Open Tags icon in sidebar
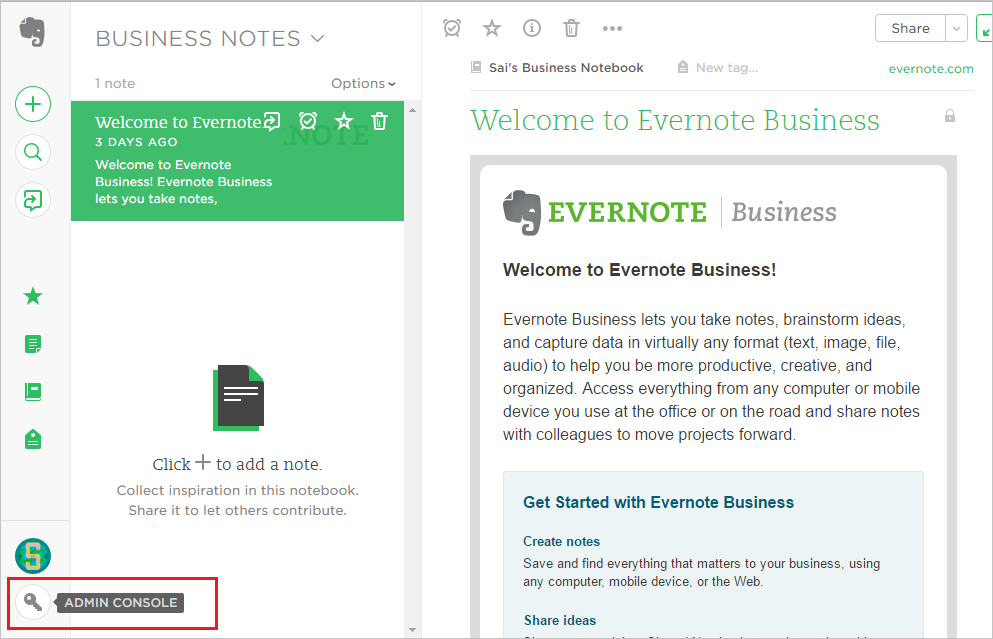The image size is (993, 639). pyautogui.click(x=33, y=439)
